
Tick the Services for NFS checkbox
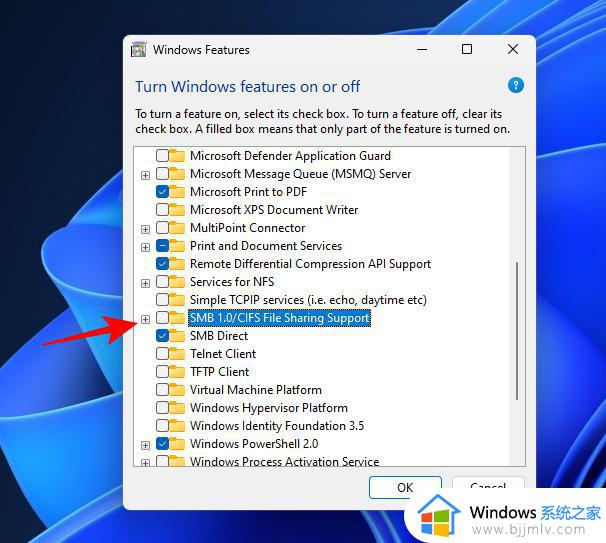(x=162, y=281)
